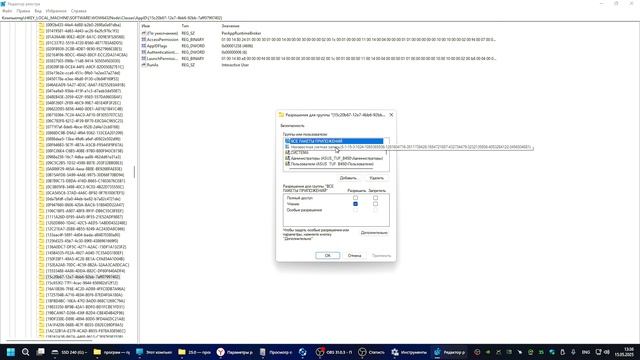Select the RunAs value name

(152, 65)
